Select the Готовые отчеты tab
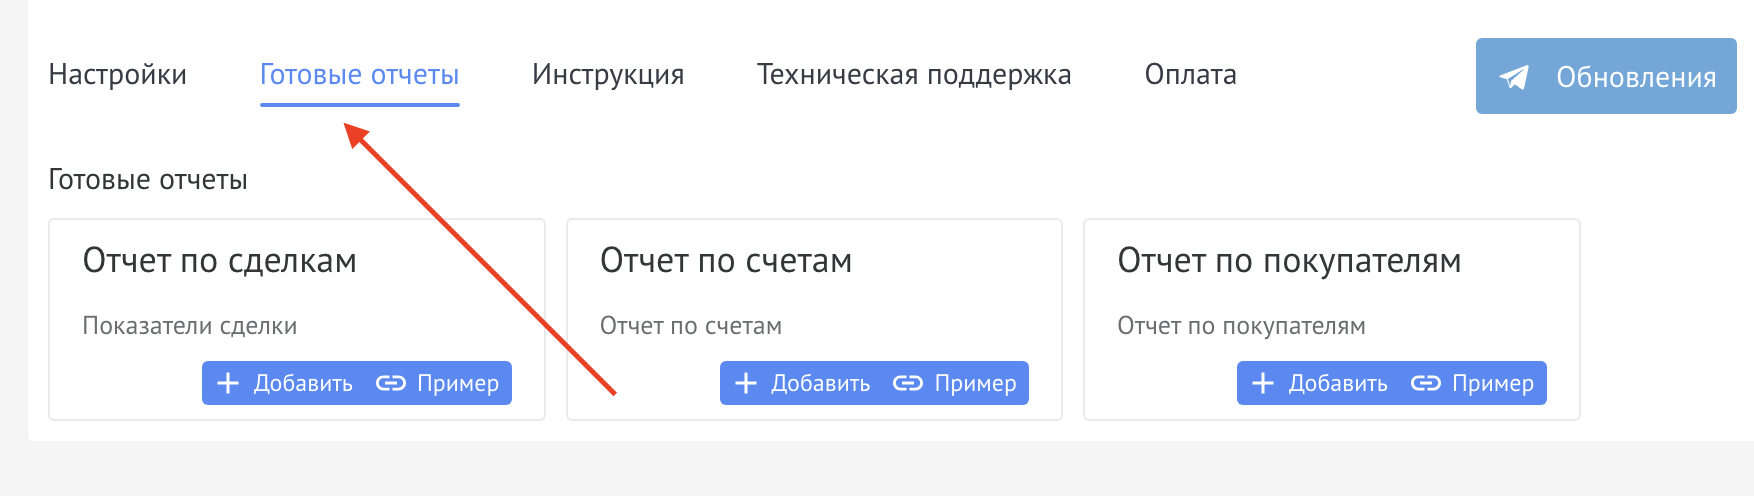1754x496 pixels. [x=359, y=75]
